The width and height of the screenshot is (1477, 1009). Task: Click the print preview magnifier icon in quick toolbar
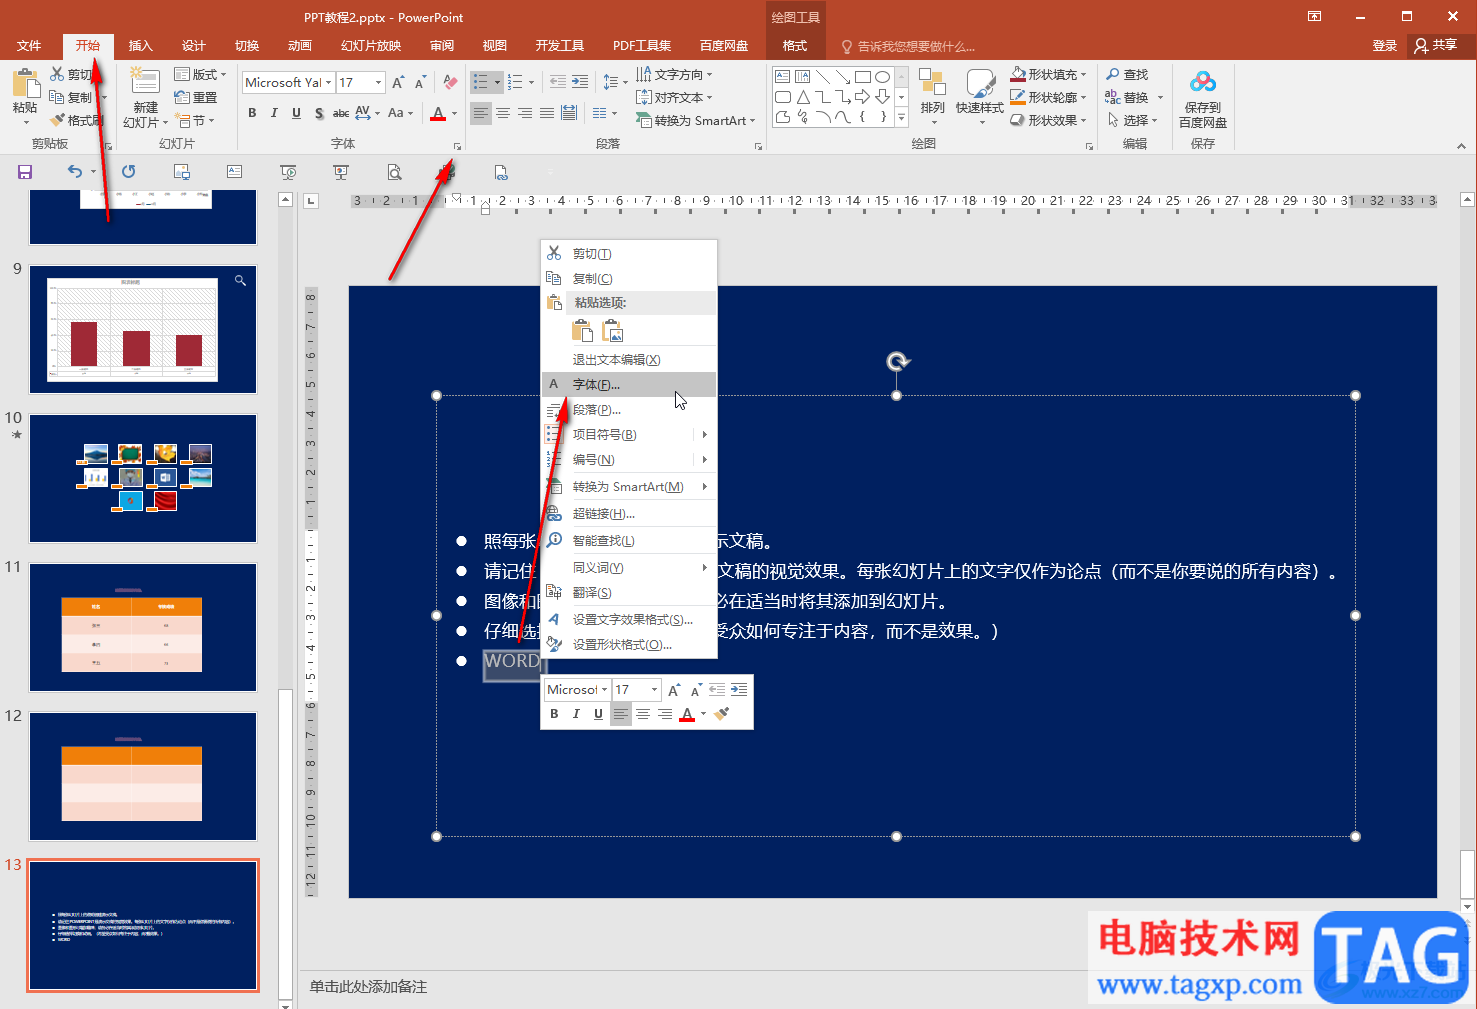[395, 172]
